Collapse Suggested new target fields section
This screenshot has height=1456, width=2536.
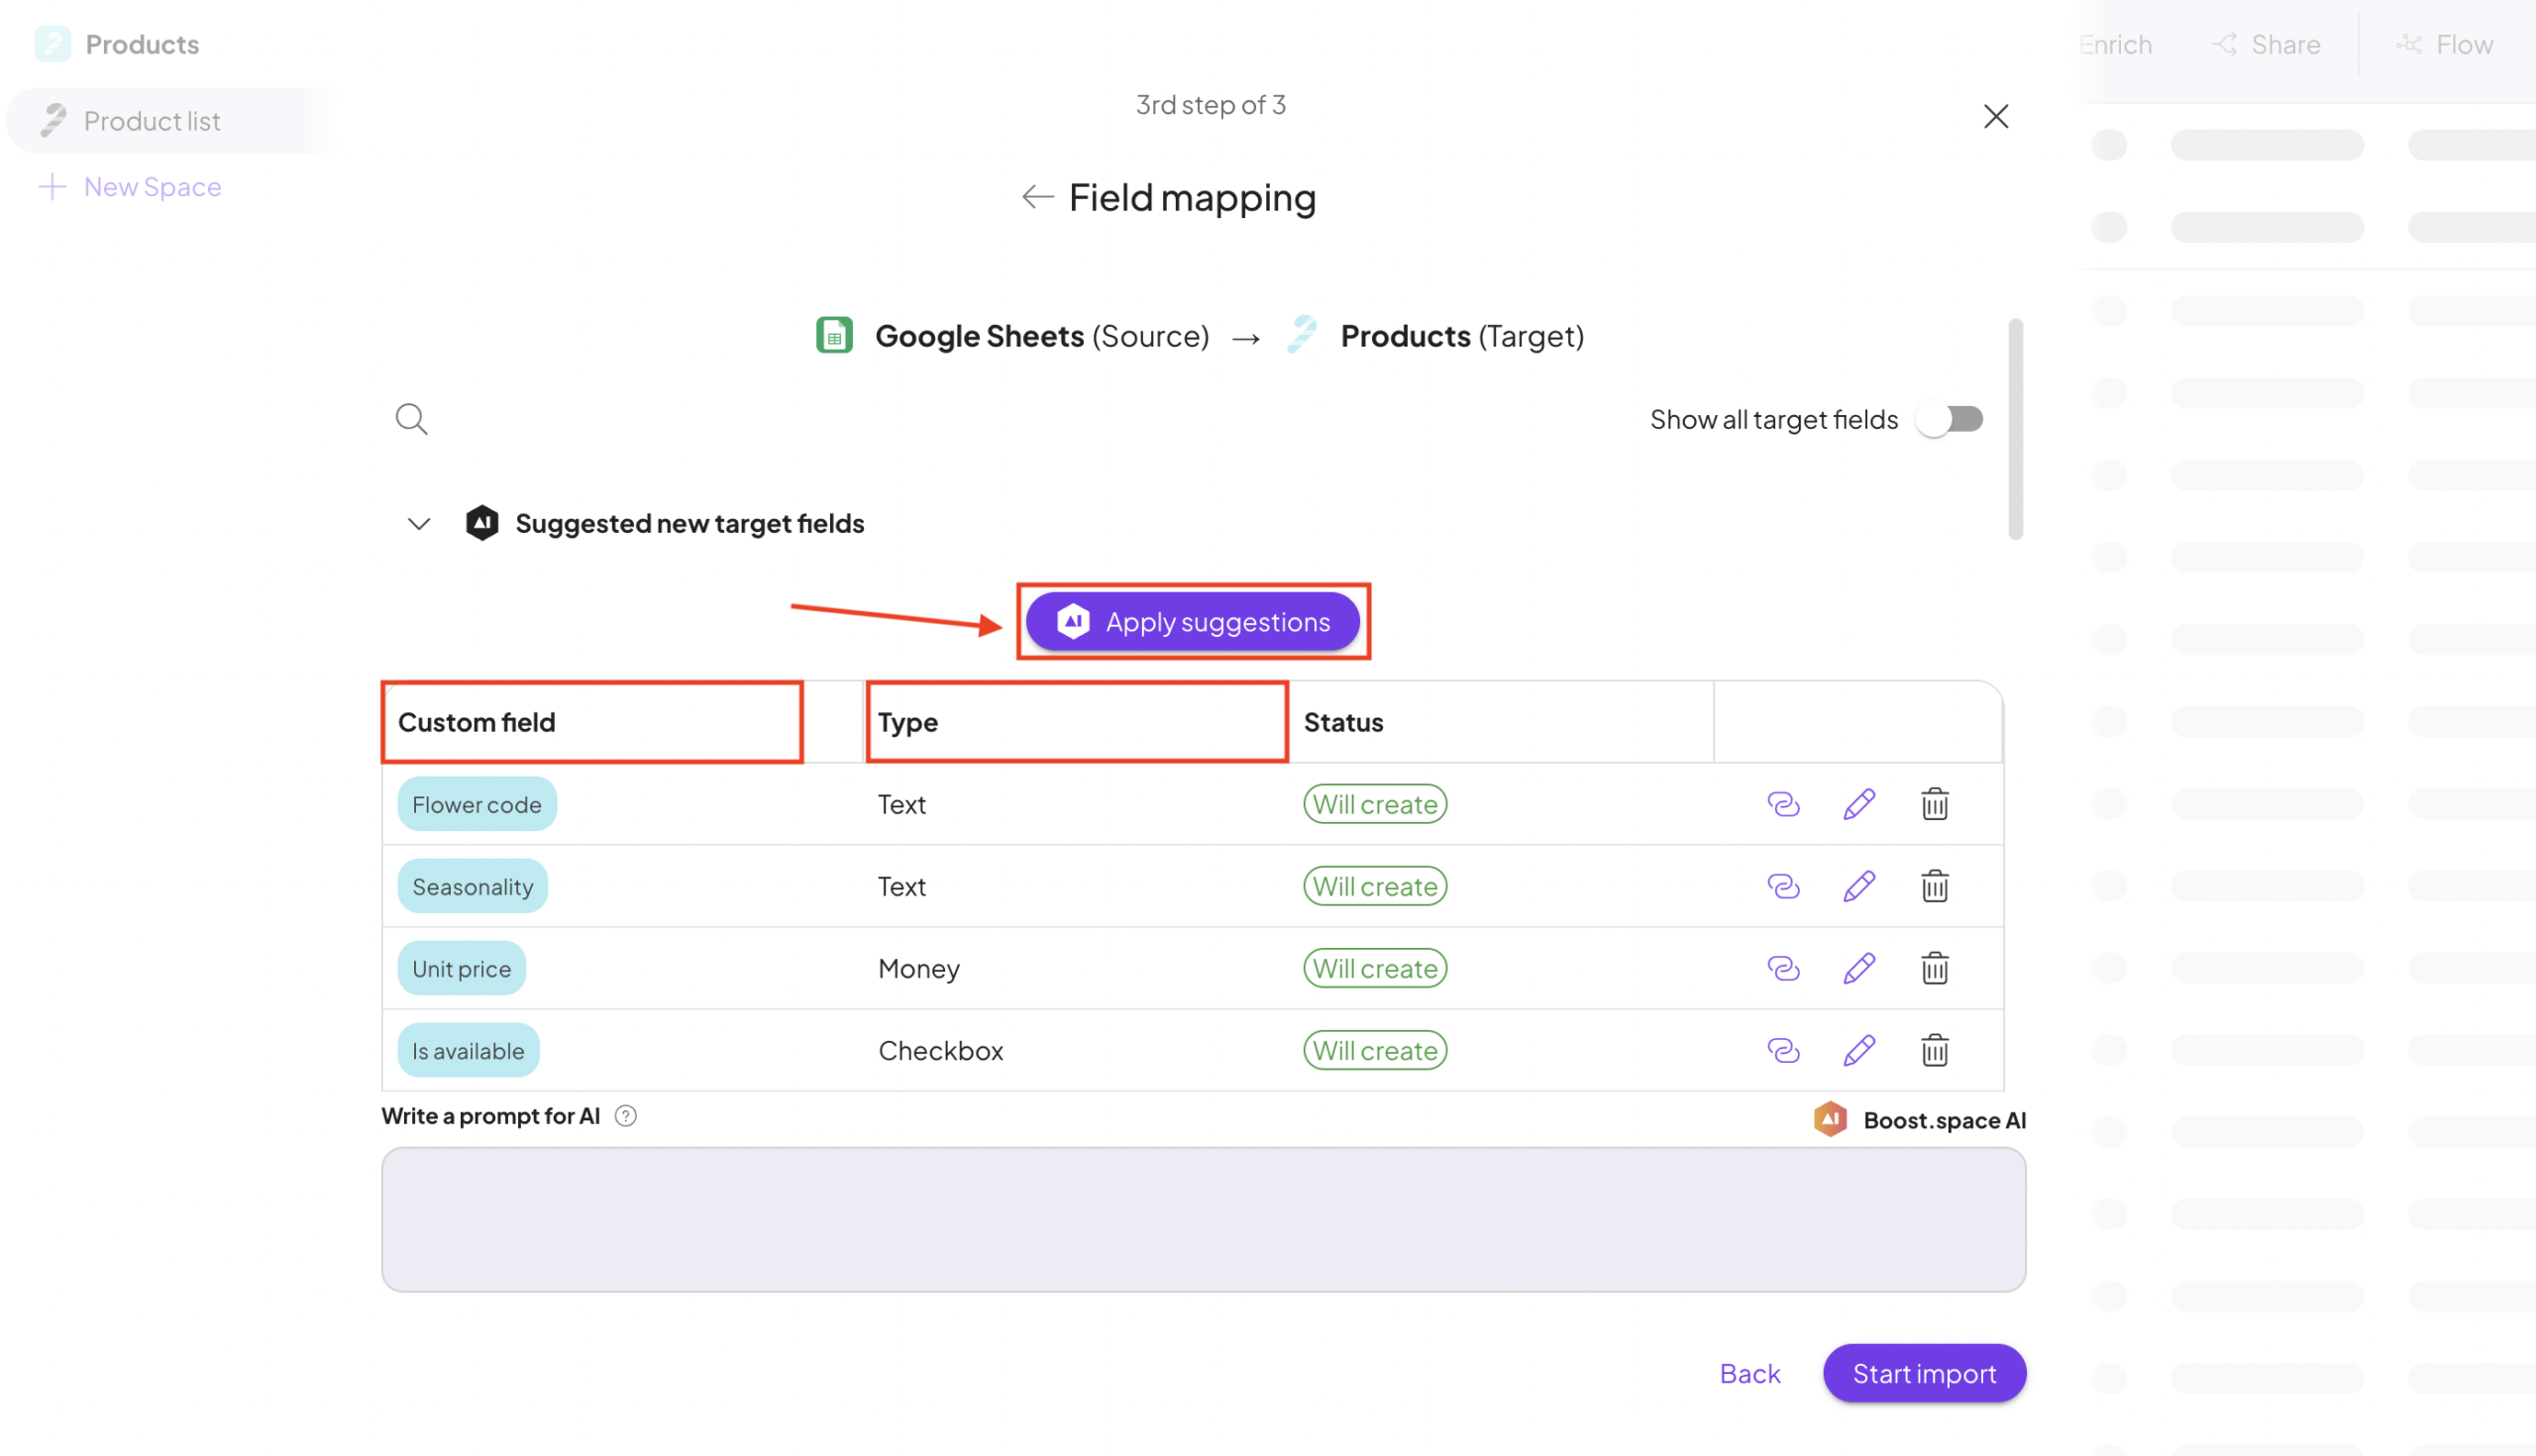[x=419, y=523]
